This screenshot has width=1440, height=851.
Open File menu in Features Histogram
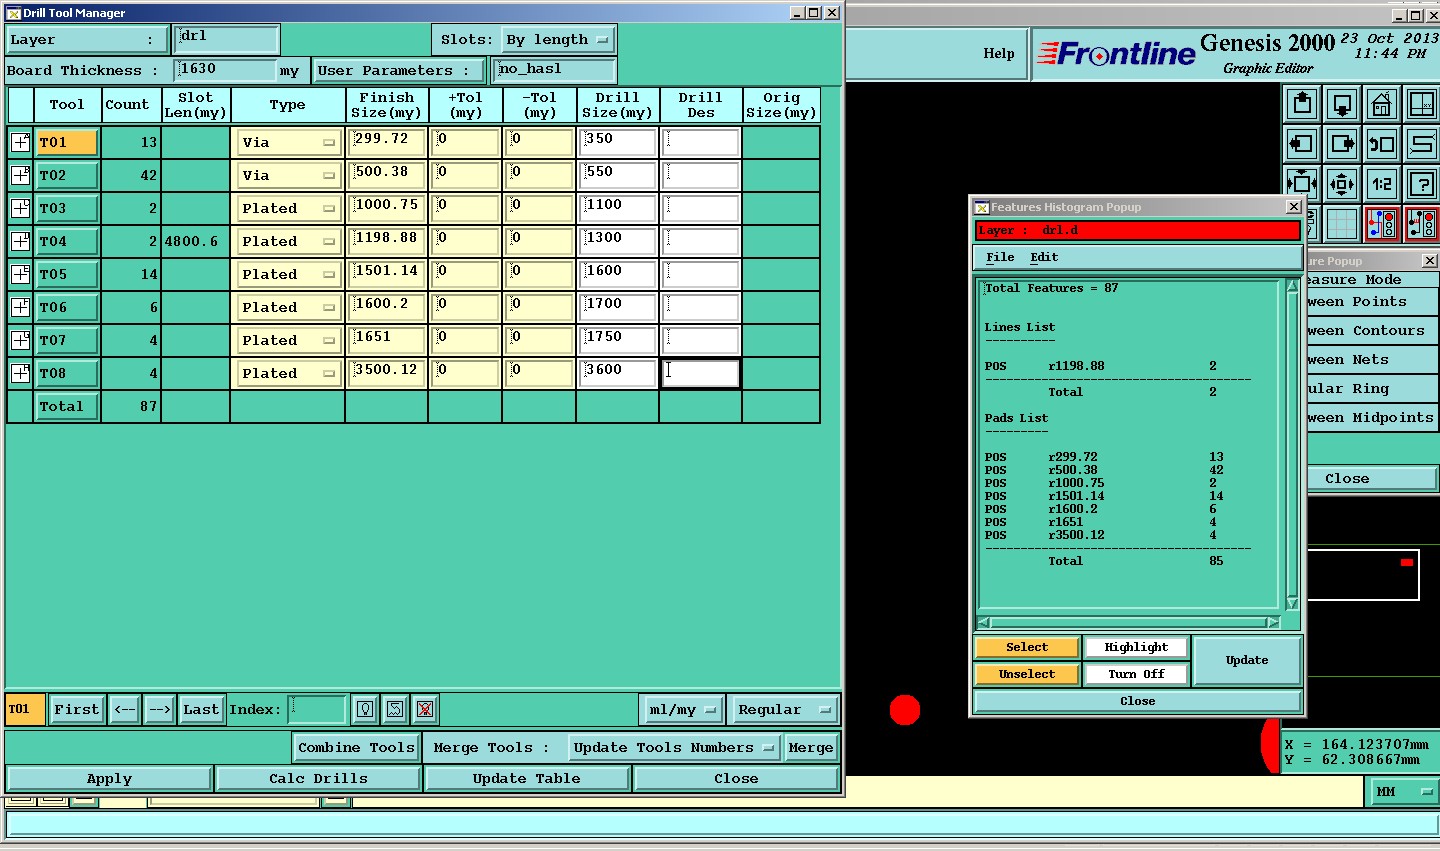pyautogui.click(x=1000, y=257)
